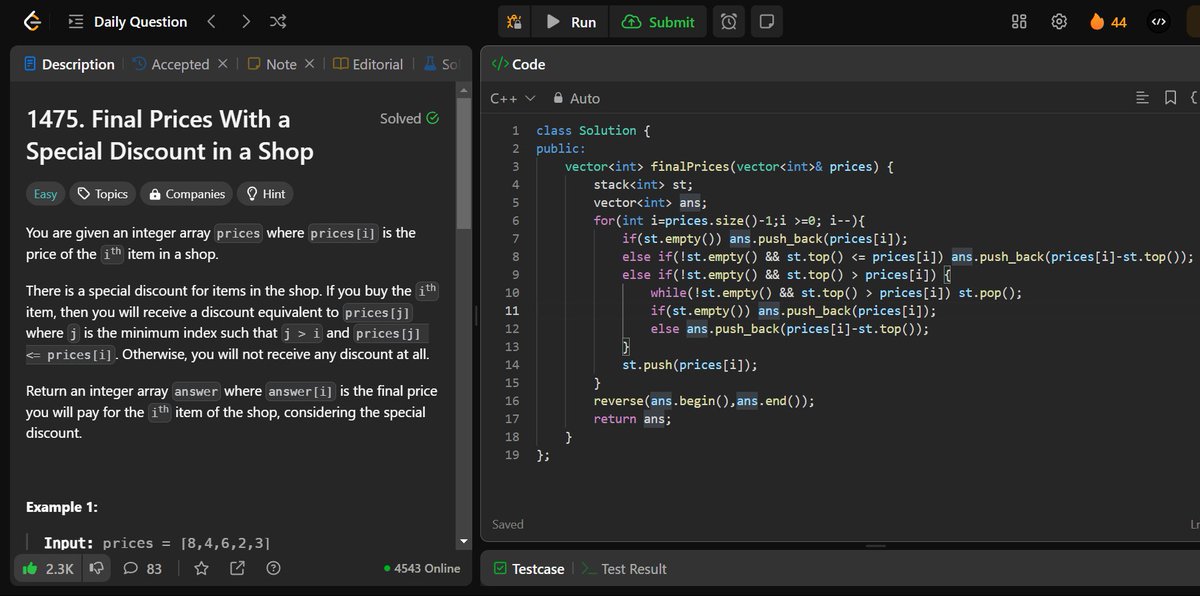Share the problem external link icon
The height and width of the screenshot is (596, 1200).
pyautogui.click(x=237, y=568)
